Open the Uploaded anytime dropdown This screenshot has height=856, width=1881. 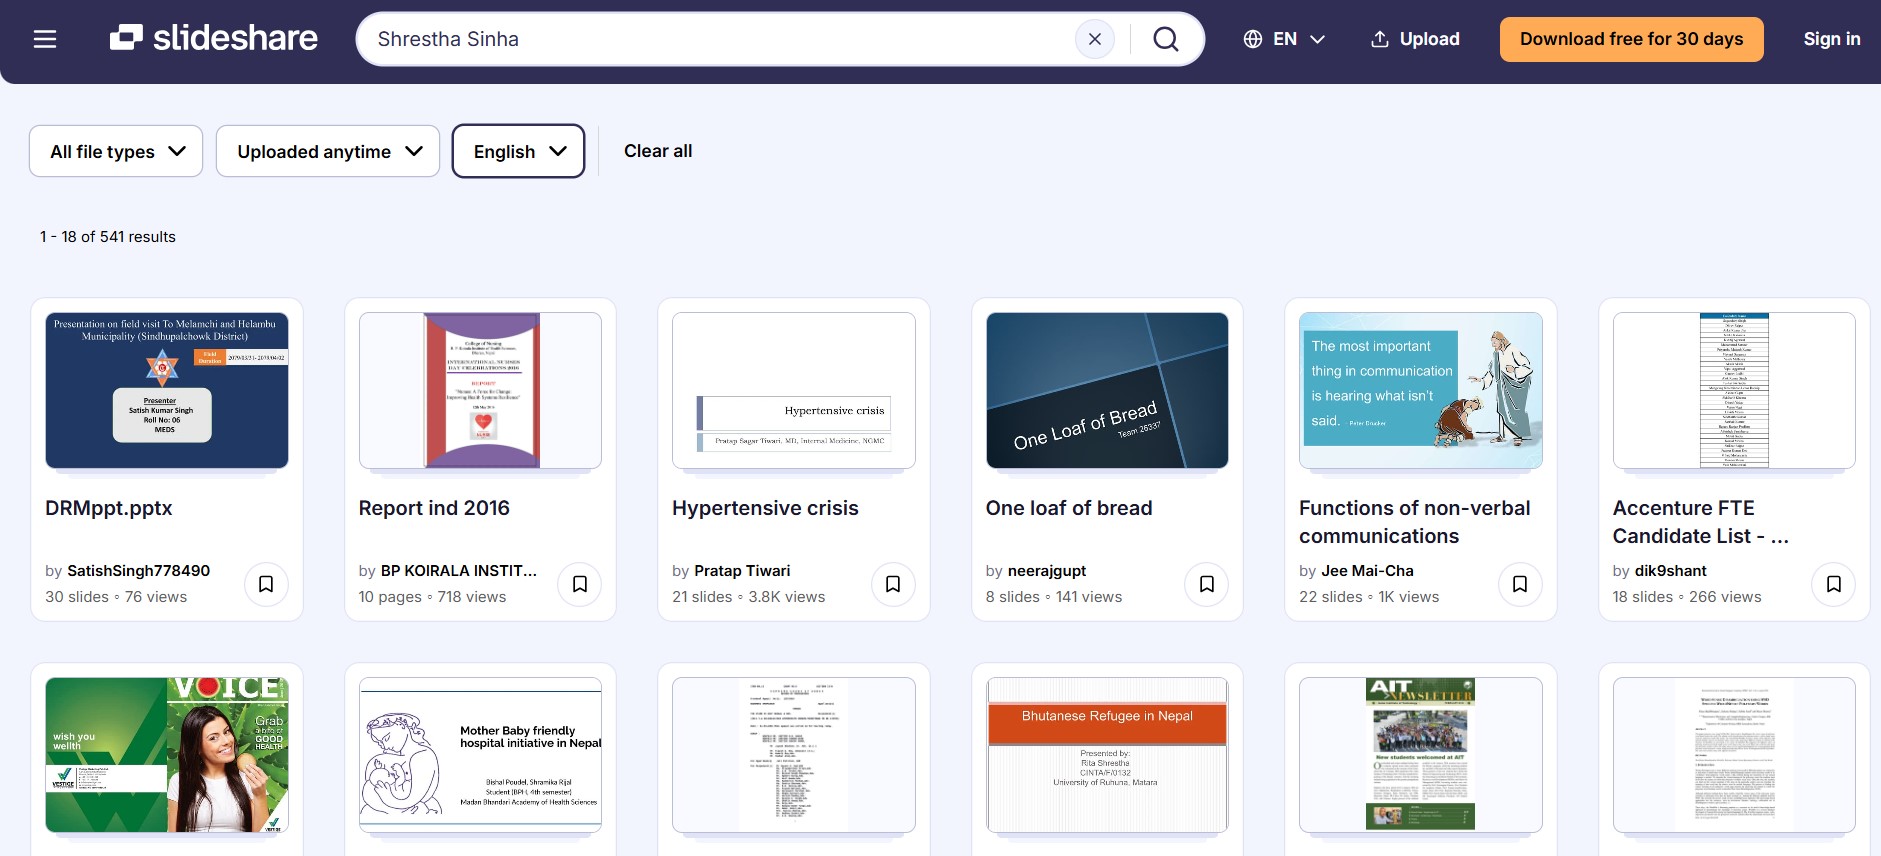click(328, 151)
